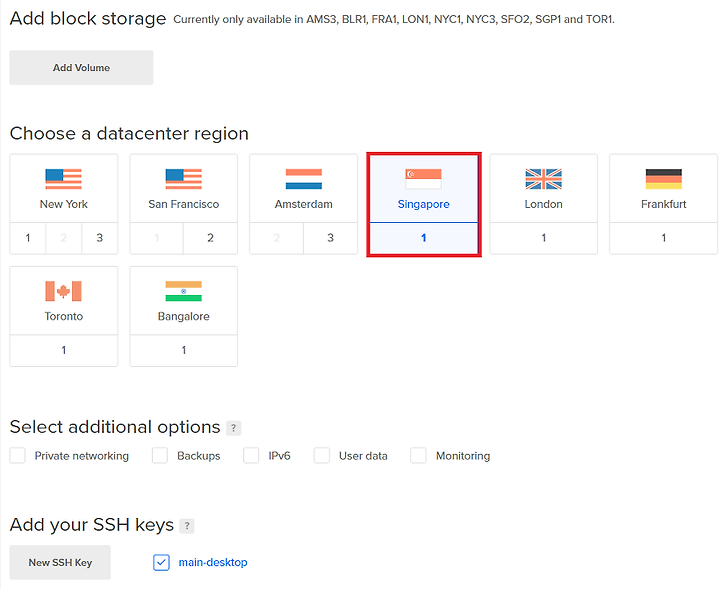The width and height of the screenshot is (720, 589).
Task: Click the Private networking label
Action: click(x=82, y=456)
